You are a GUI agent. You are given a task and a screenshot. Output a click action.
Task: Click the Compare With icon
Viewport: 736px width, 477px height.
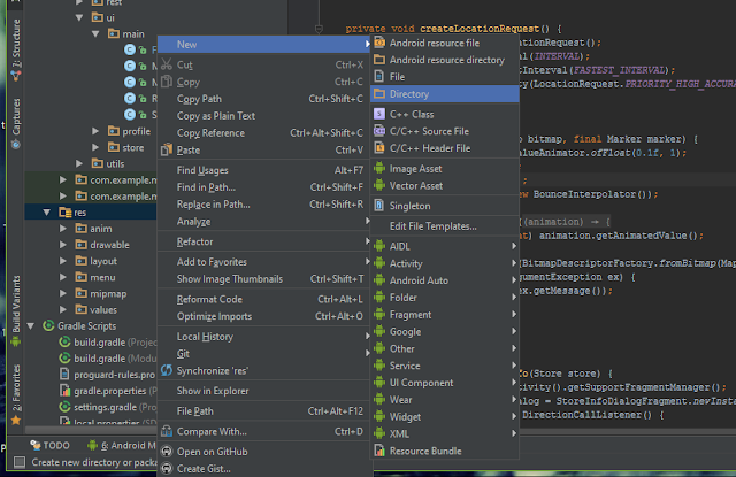coord(166,431)
